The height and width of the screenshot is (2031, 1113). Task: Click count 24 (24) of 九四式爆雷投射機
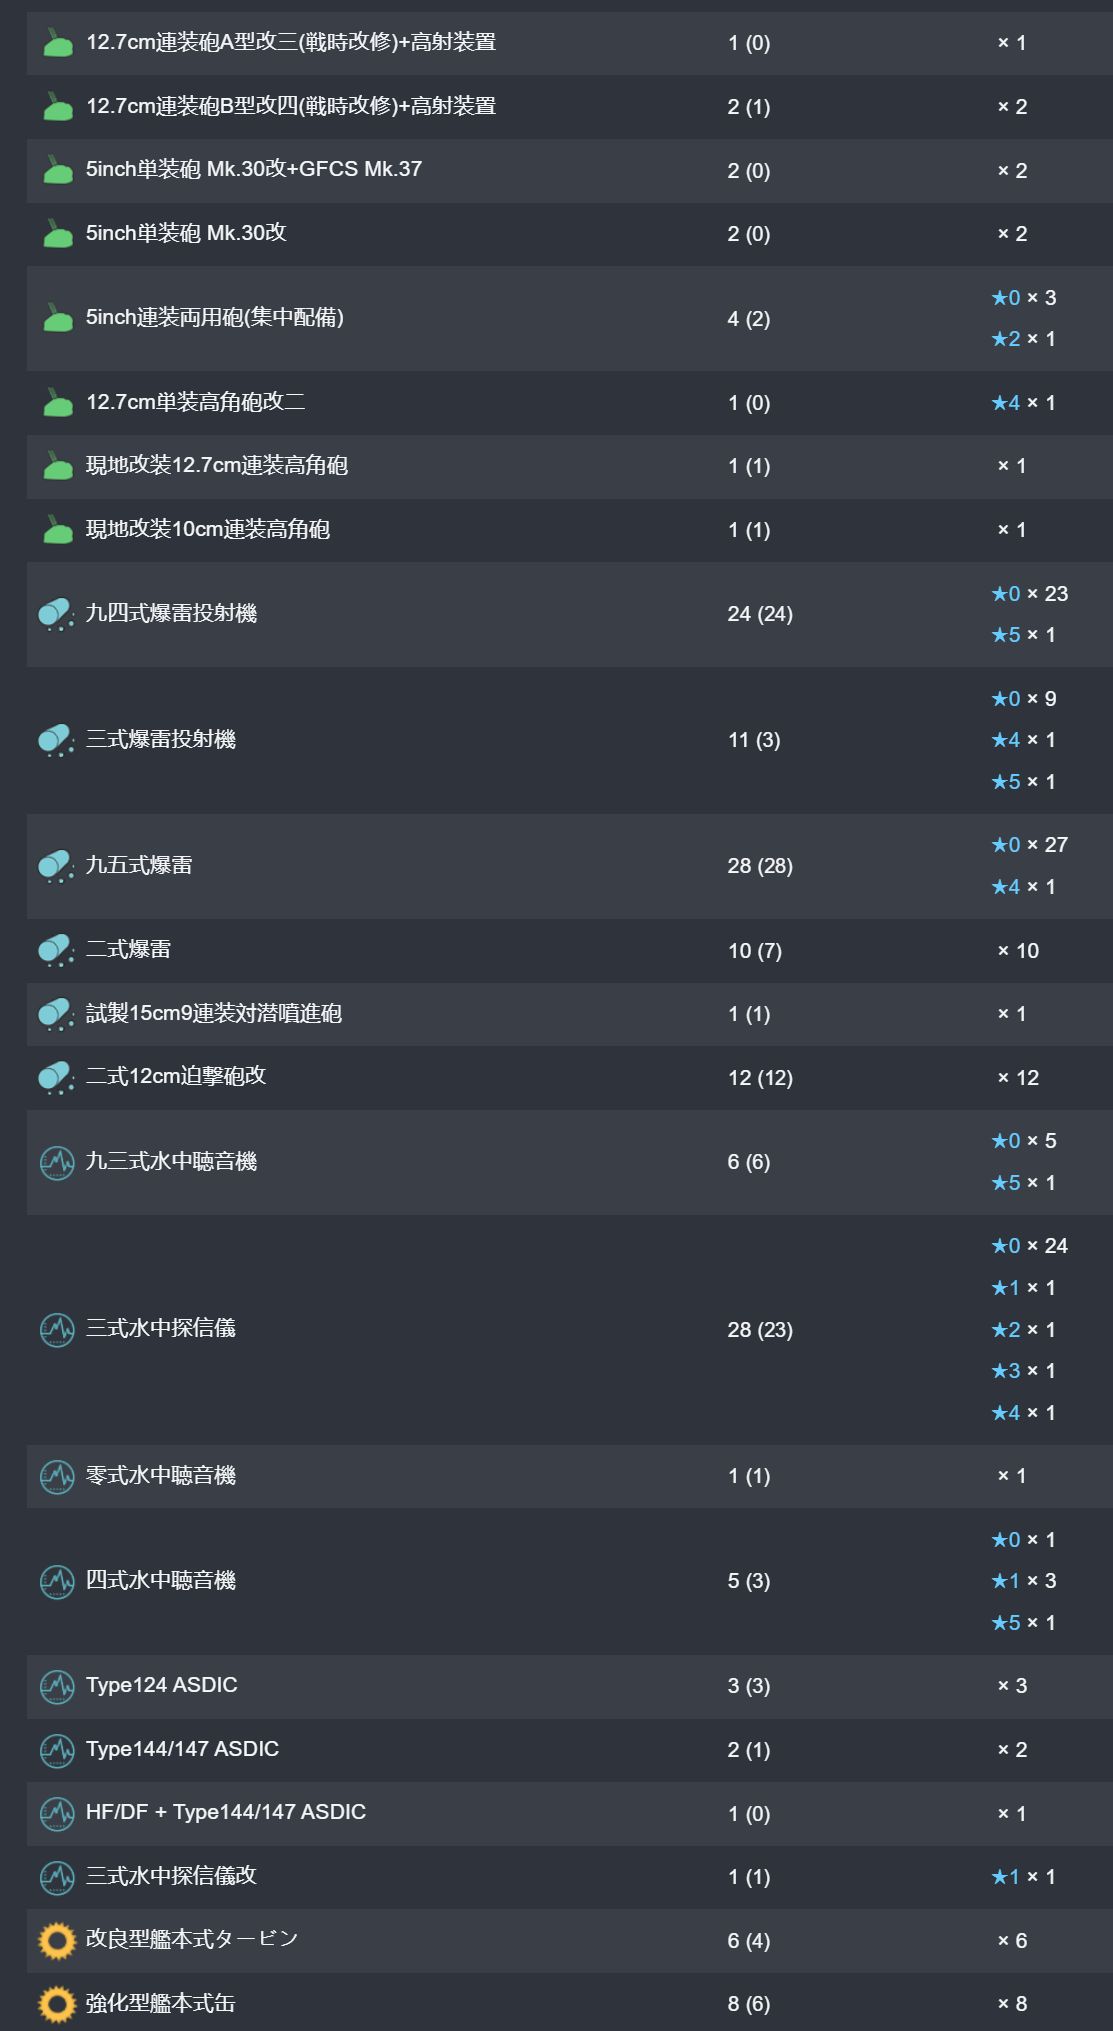[x=759, y=614]
